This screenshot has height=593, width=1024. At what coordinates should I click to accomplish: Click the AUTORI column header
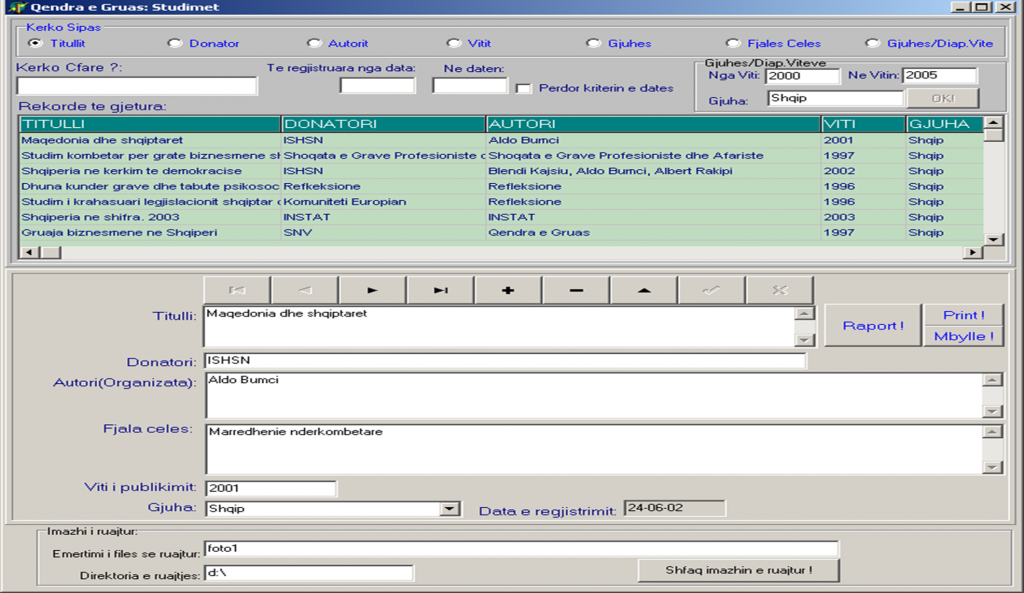click(654, 124)
